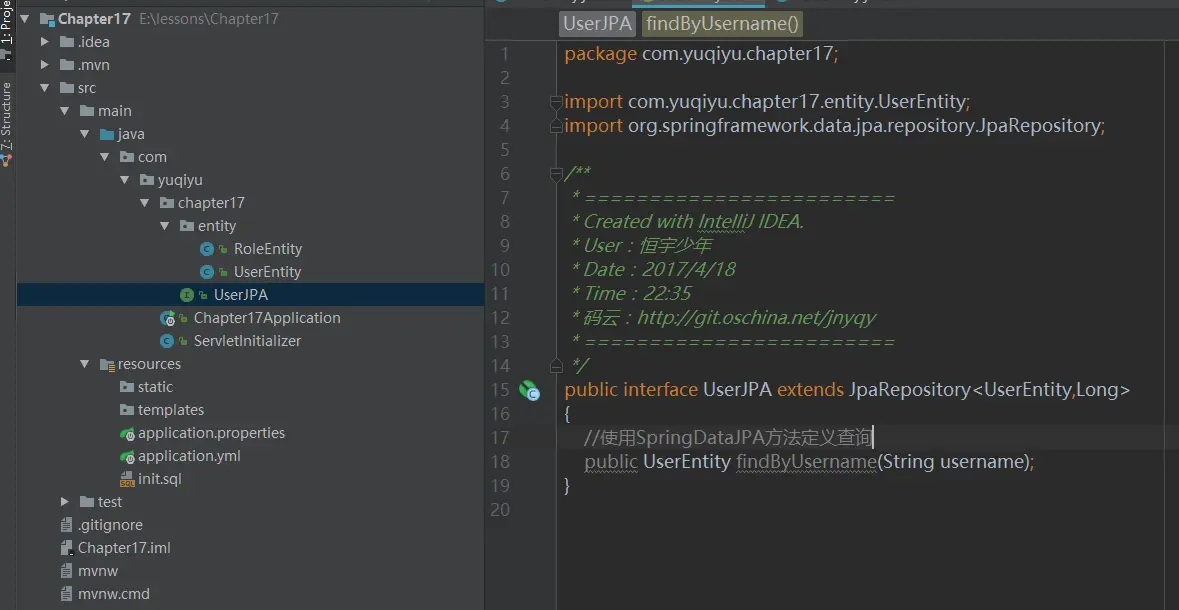Screen dimensions: 1179x610
Task: Expand the test folder
Action: 65,502
